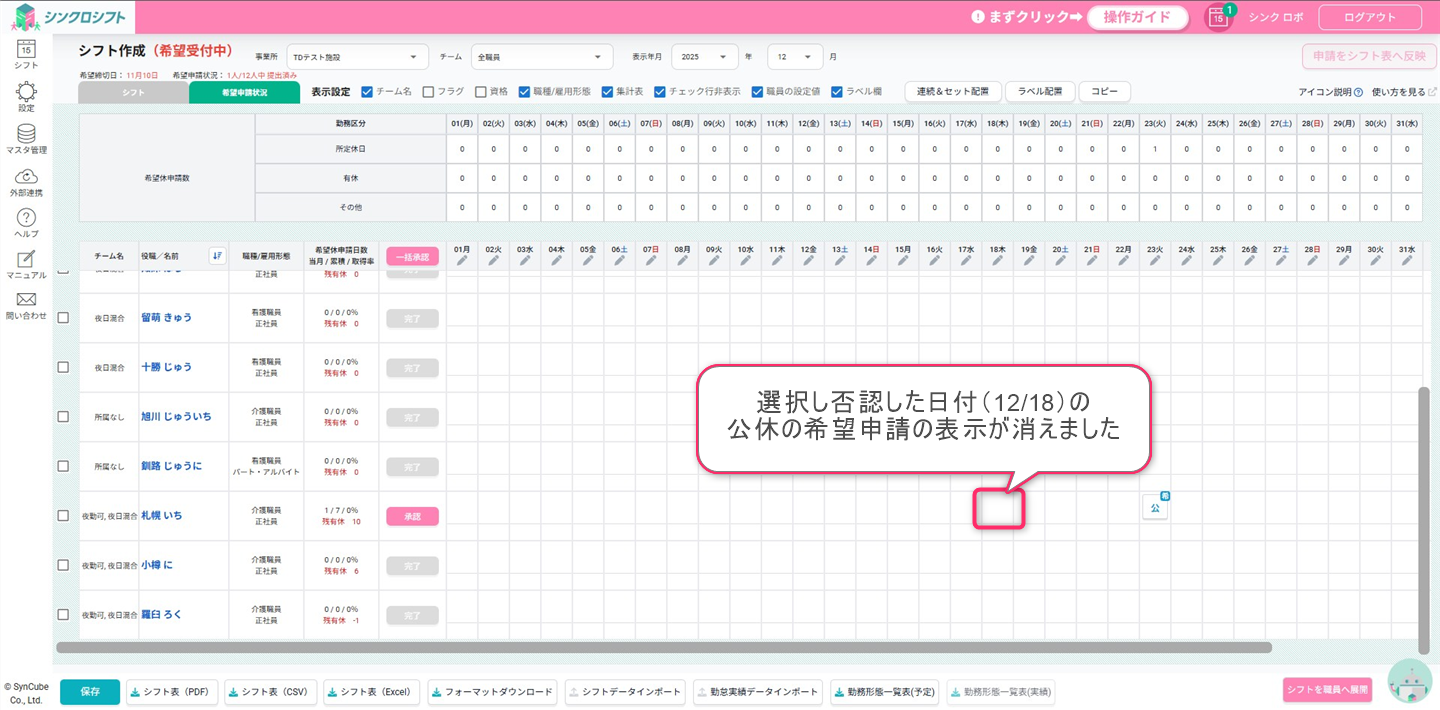Open the Manual icon in sidebar
The image size is (1440, 710).
point(26,260)
